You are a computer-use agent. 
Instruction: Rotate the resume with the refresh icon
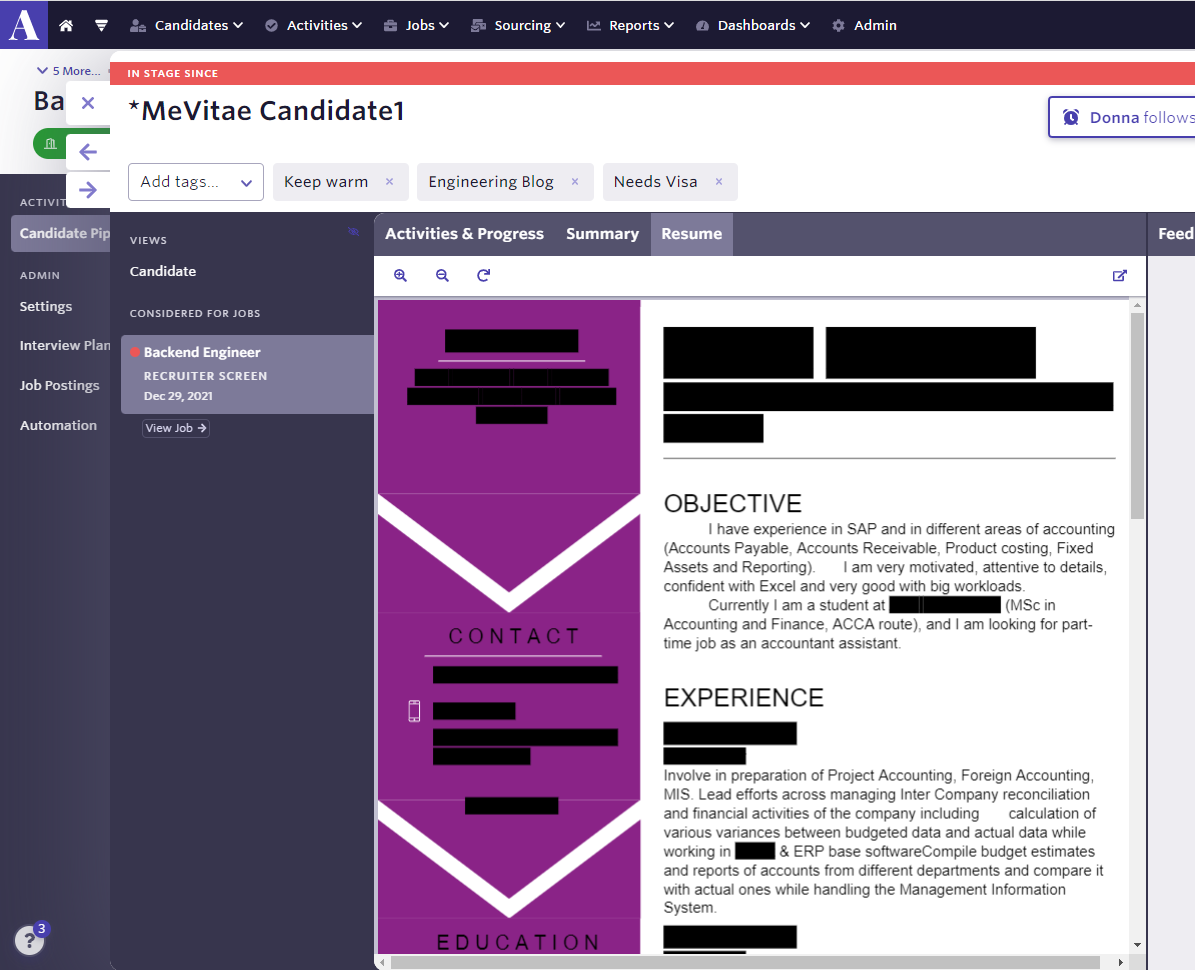(x=484, y=276)
